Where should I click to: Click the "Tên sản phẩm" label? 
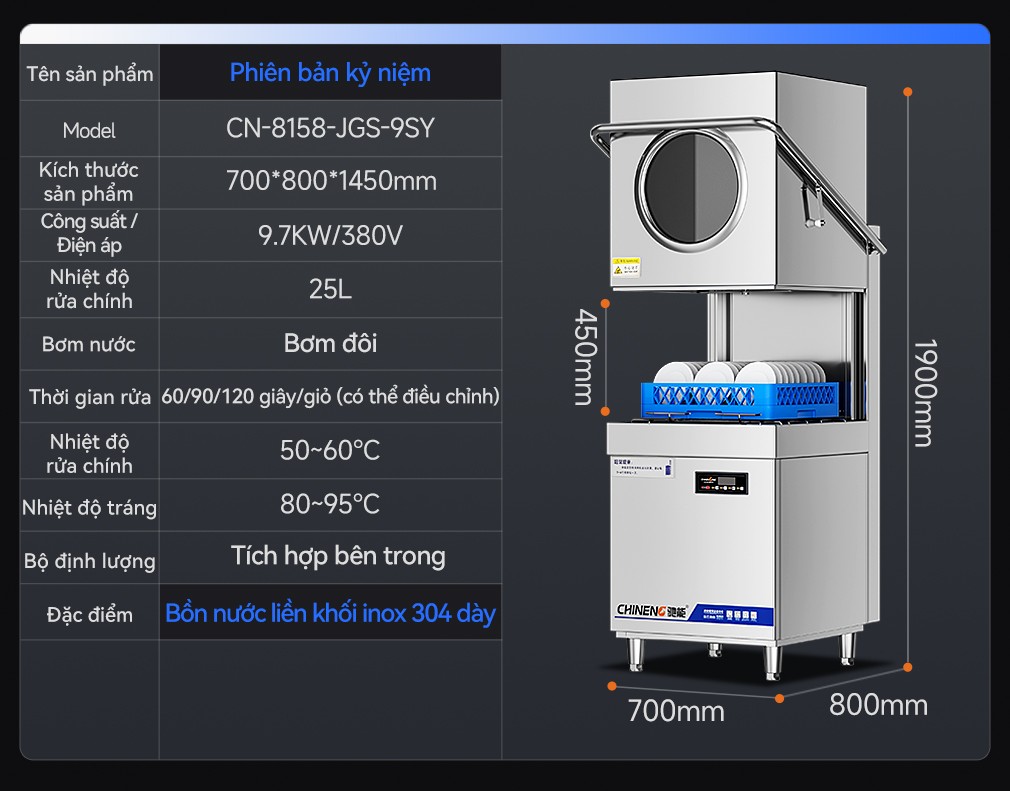pos(90,74)
